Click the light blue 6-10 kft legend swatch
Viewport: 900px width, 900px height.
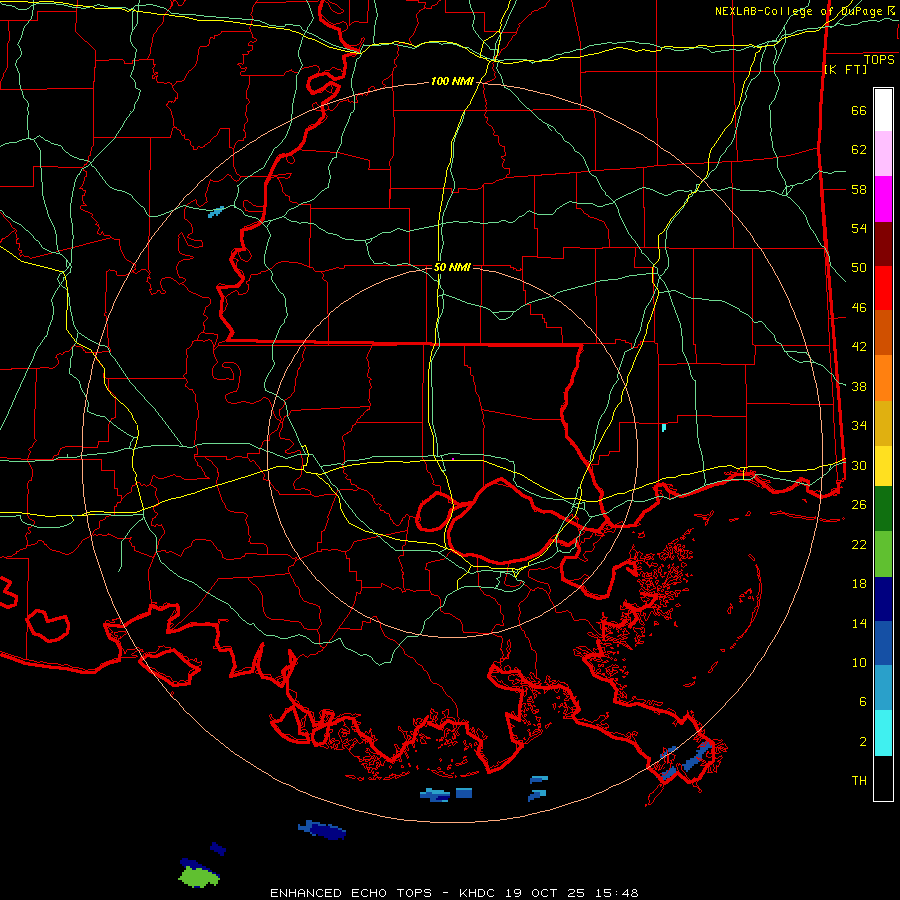[x=883, y=688]
